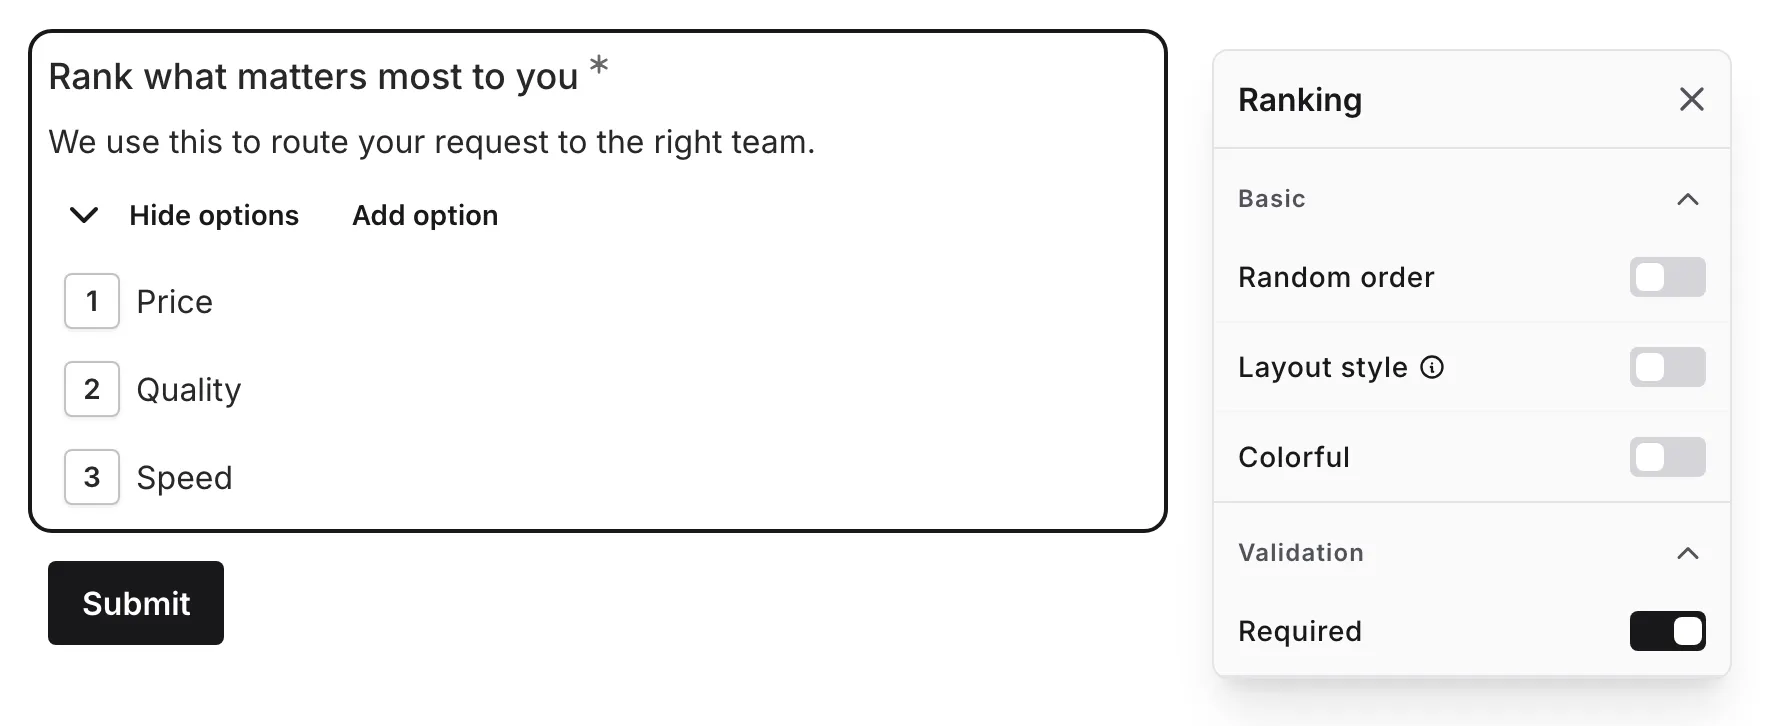Collapse the Validation section chevron
The height and width of the screenshot is (726, 1780).
[x=1688, y=553]
